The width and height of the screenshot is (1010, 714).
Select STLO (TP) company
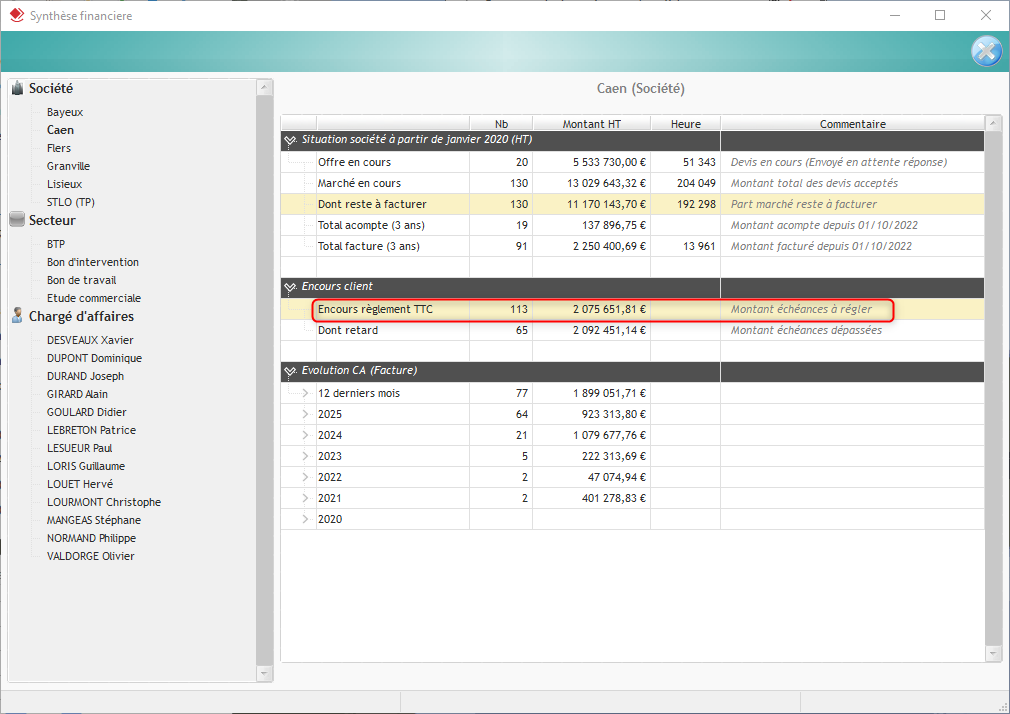click(x=71, y=202)
